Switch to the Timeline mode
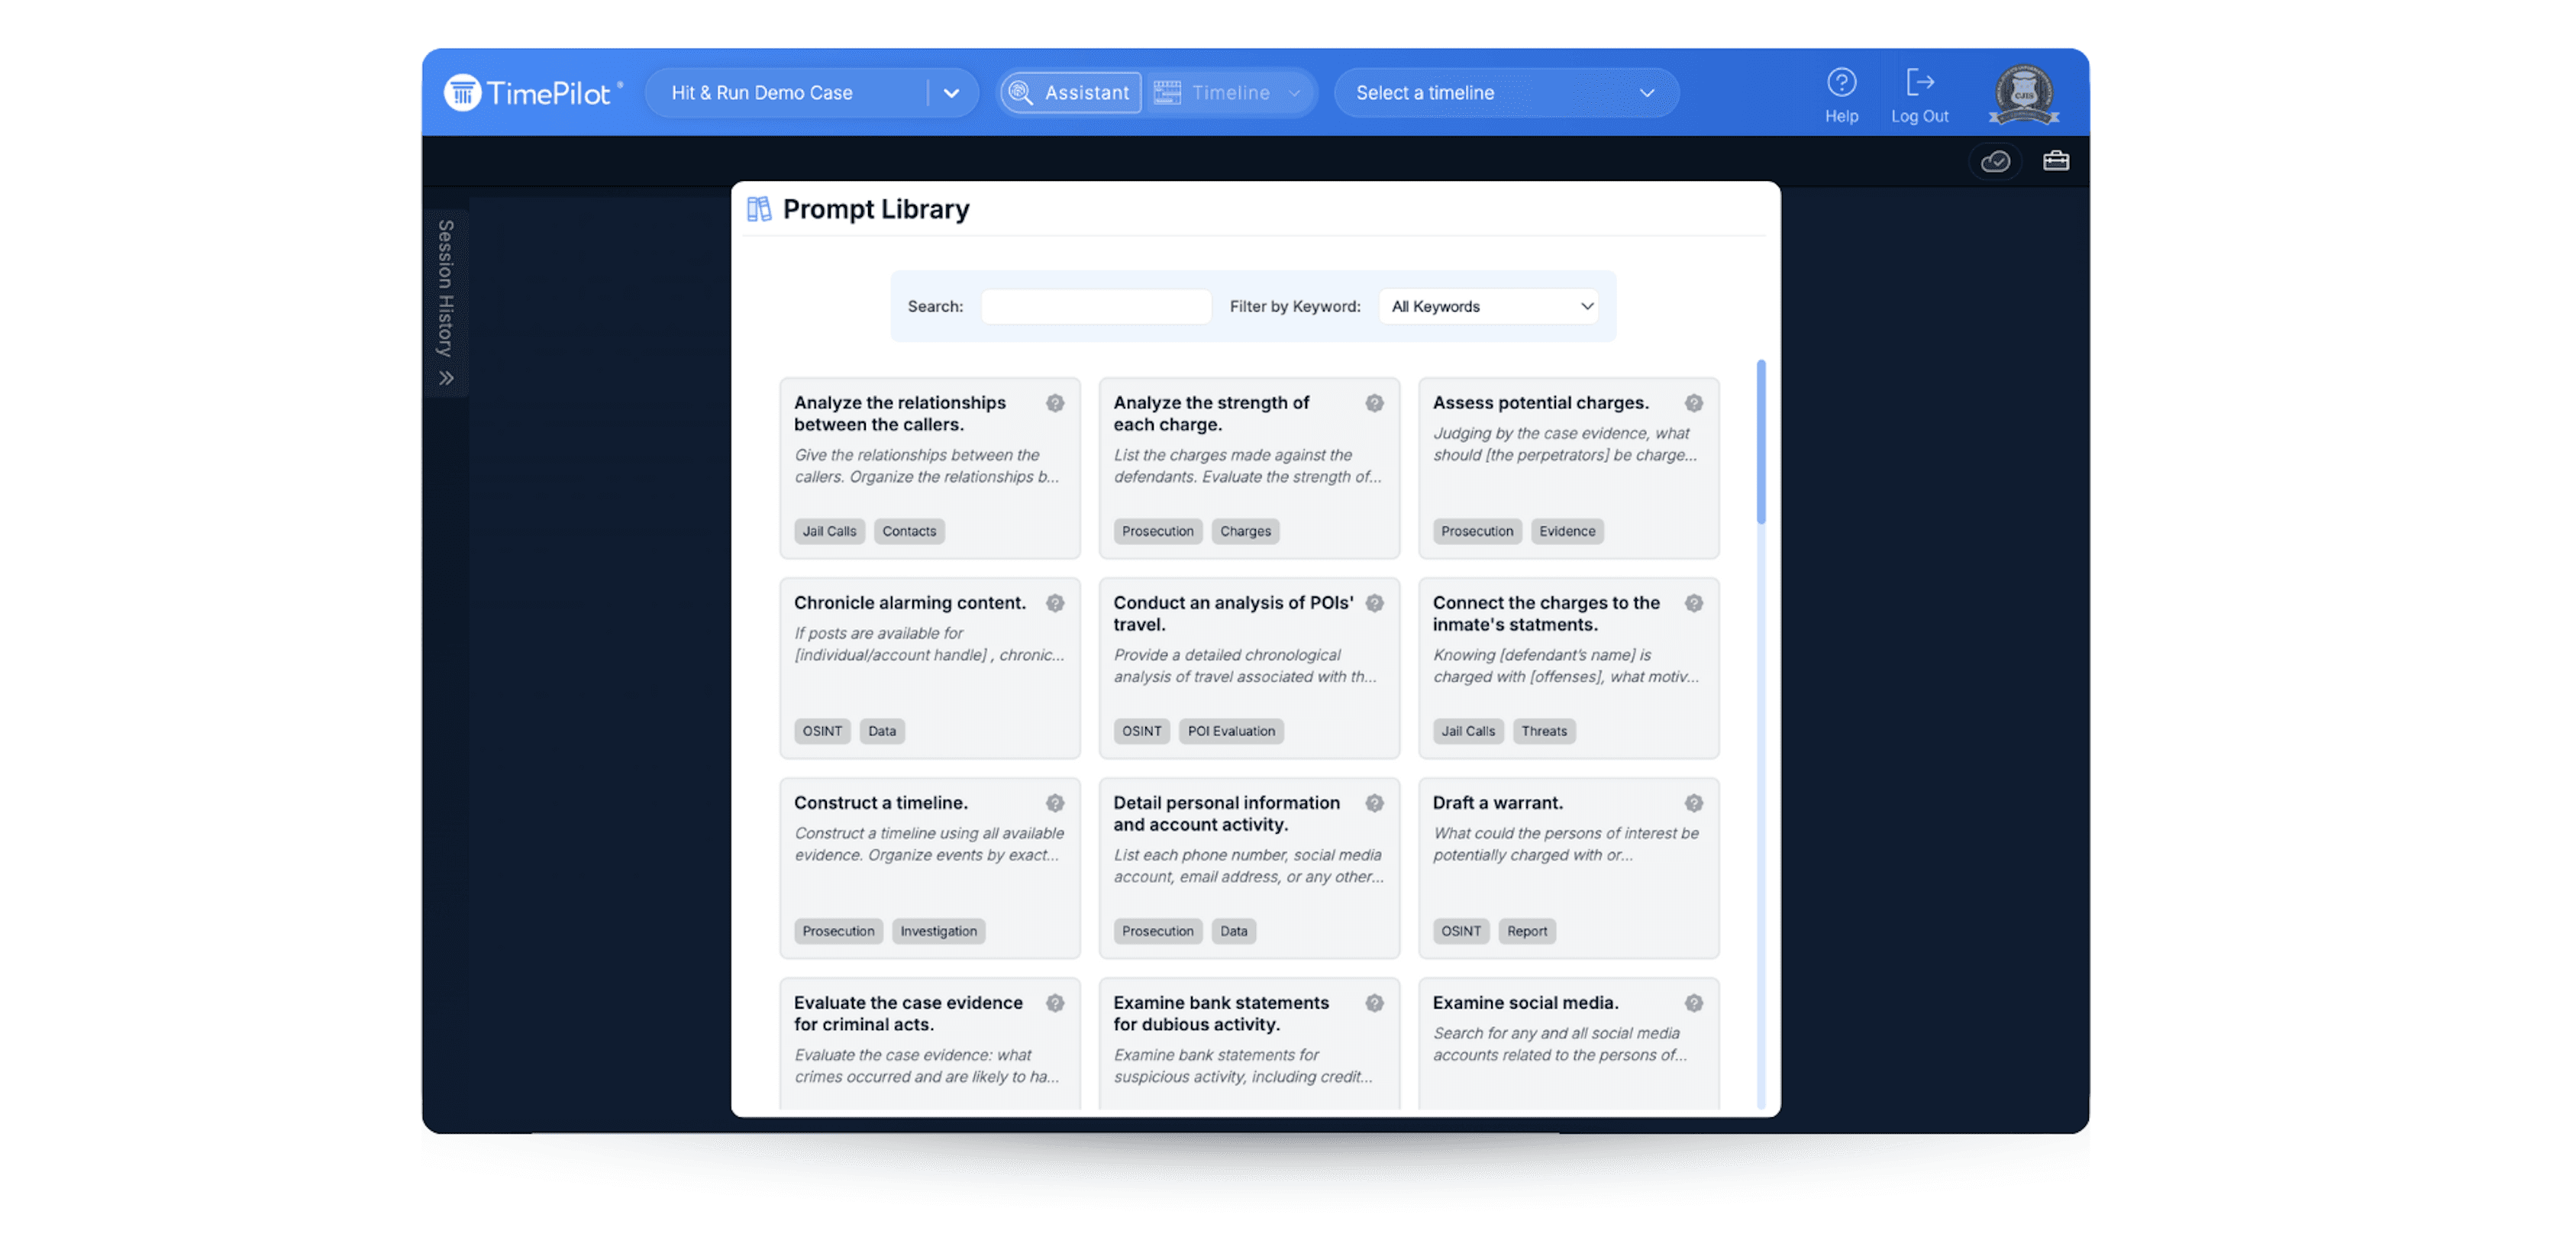The width and height of the screenshot is (2576, 1234). 1229,93
